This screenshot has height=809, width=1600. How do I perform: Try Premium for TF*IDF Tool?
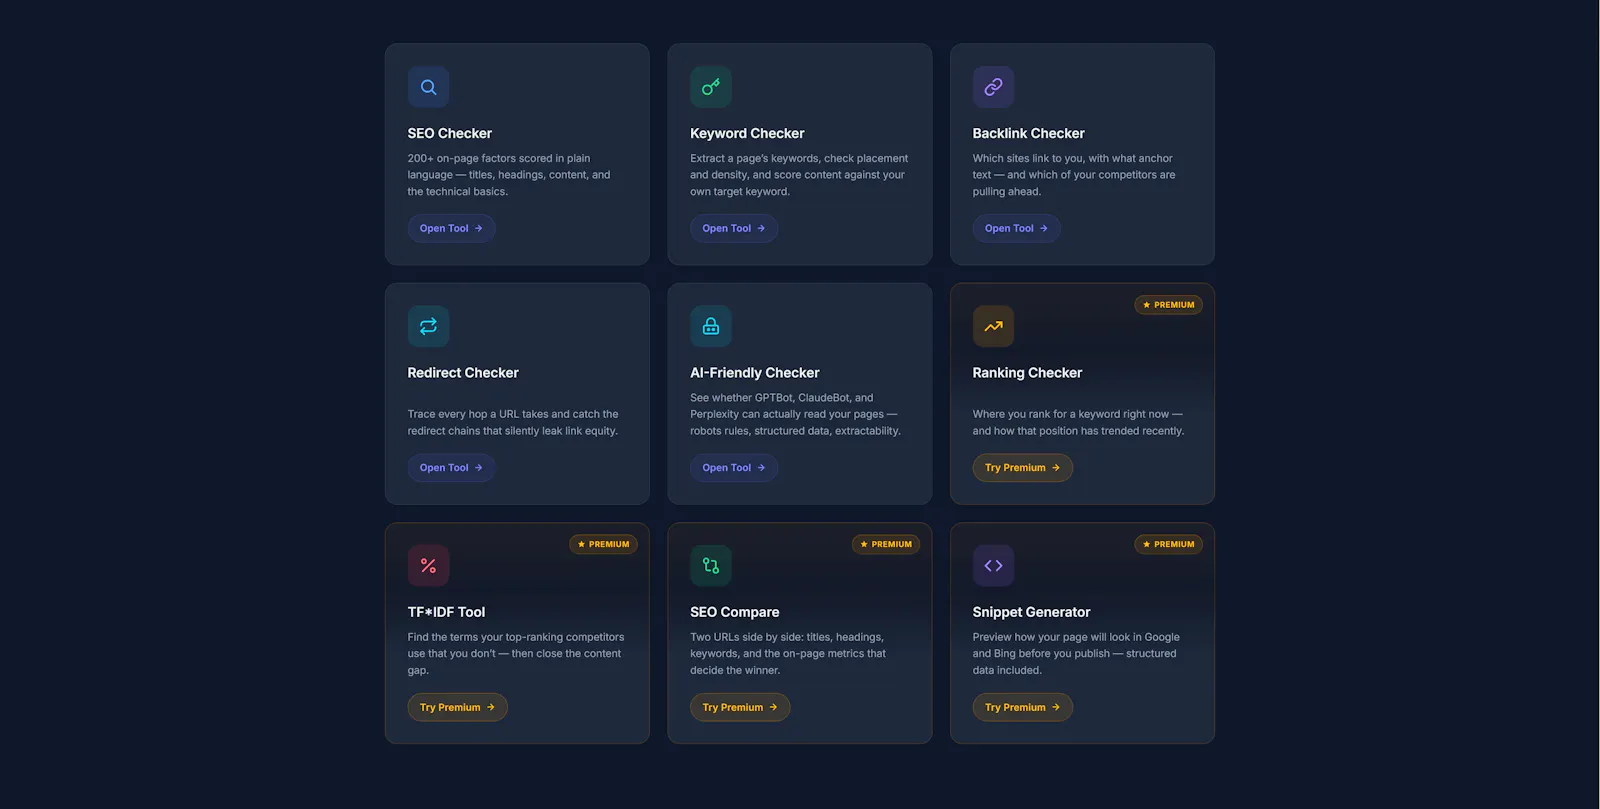pos(457,707)
